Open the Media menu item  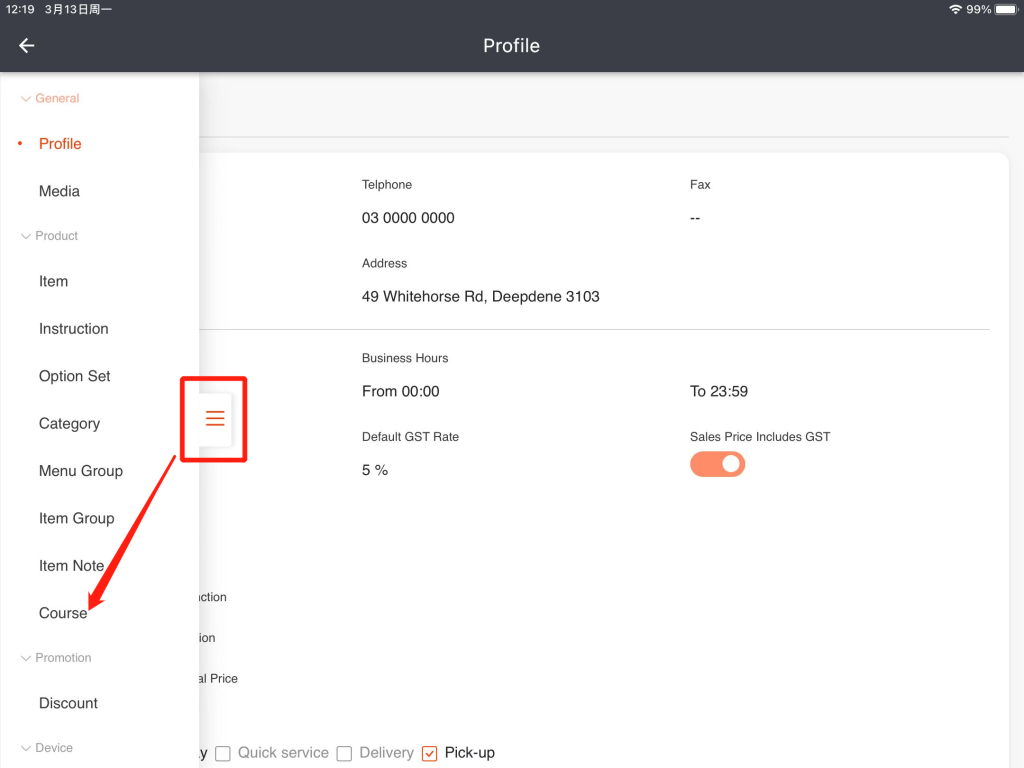pos(59,191)
